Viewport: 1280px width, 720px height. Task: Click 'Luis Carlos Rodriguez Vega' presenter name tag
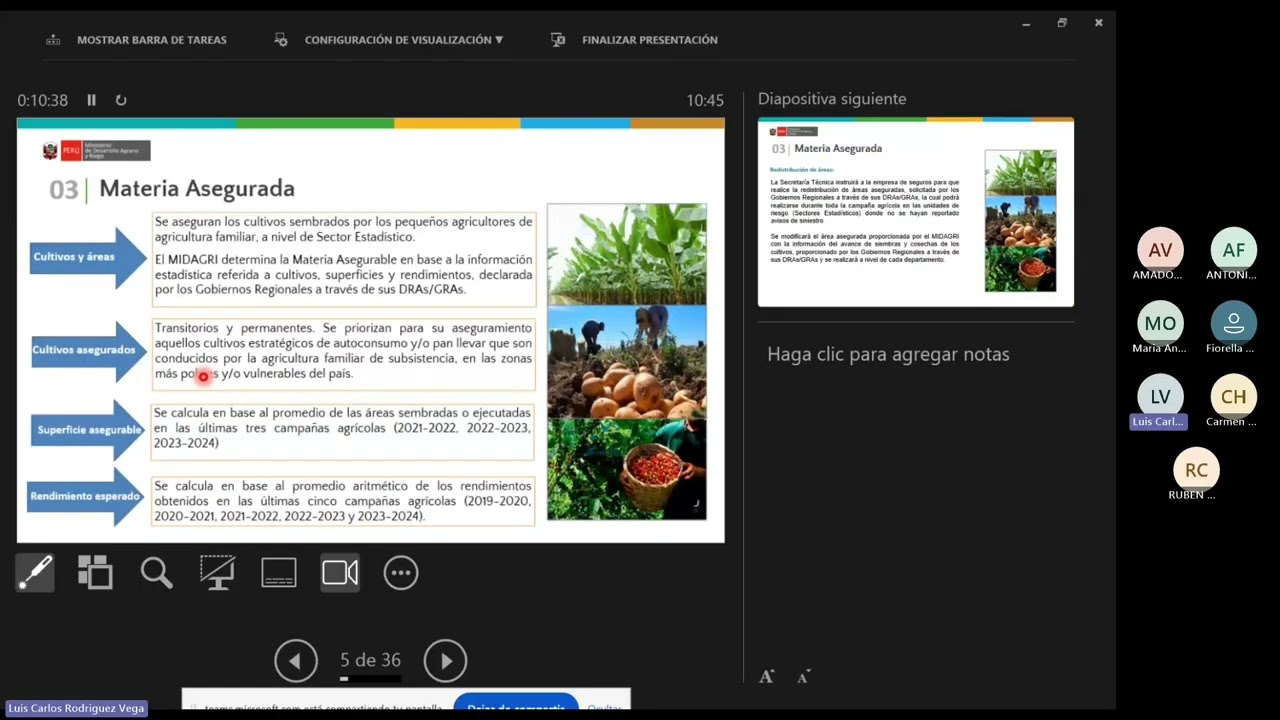pyautogui.click(x=76, y=708)
